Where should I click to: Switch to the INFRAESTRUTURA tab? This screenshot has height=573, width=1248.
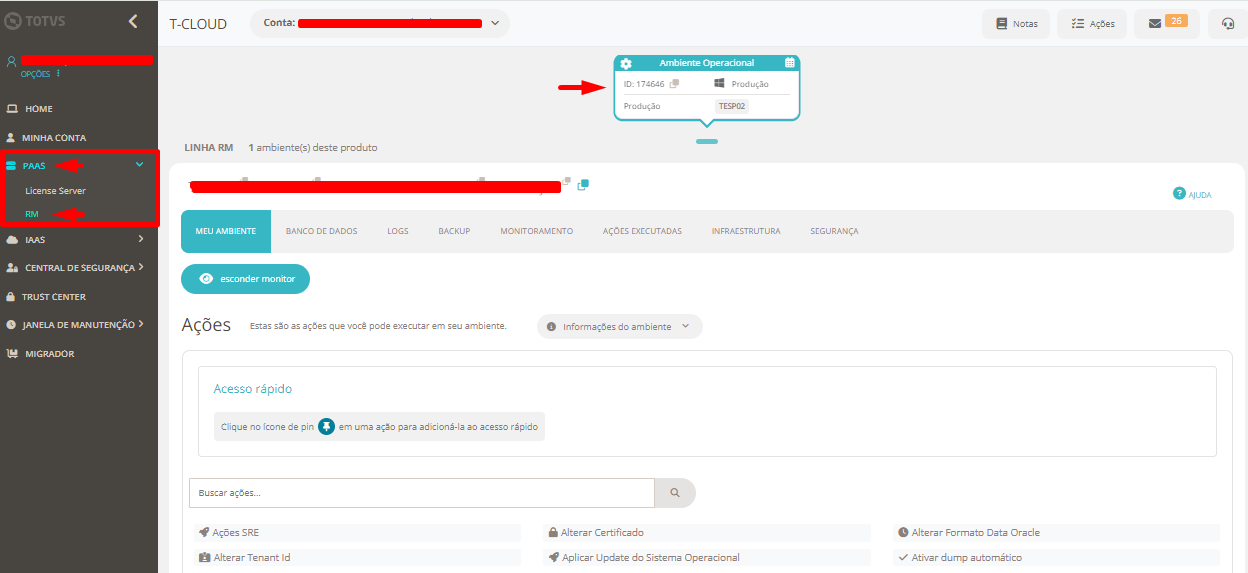pyautogui.click(x=746, y=231)
